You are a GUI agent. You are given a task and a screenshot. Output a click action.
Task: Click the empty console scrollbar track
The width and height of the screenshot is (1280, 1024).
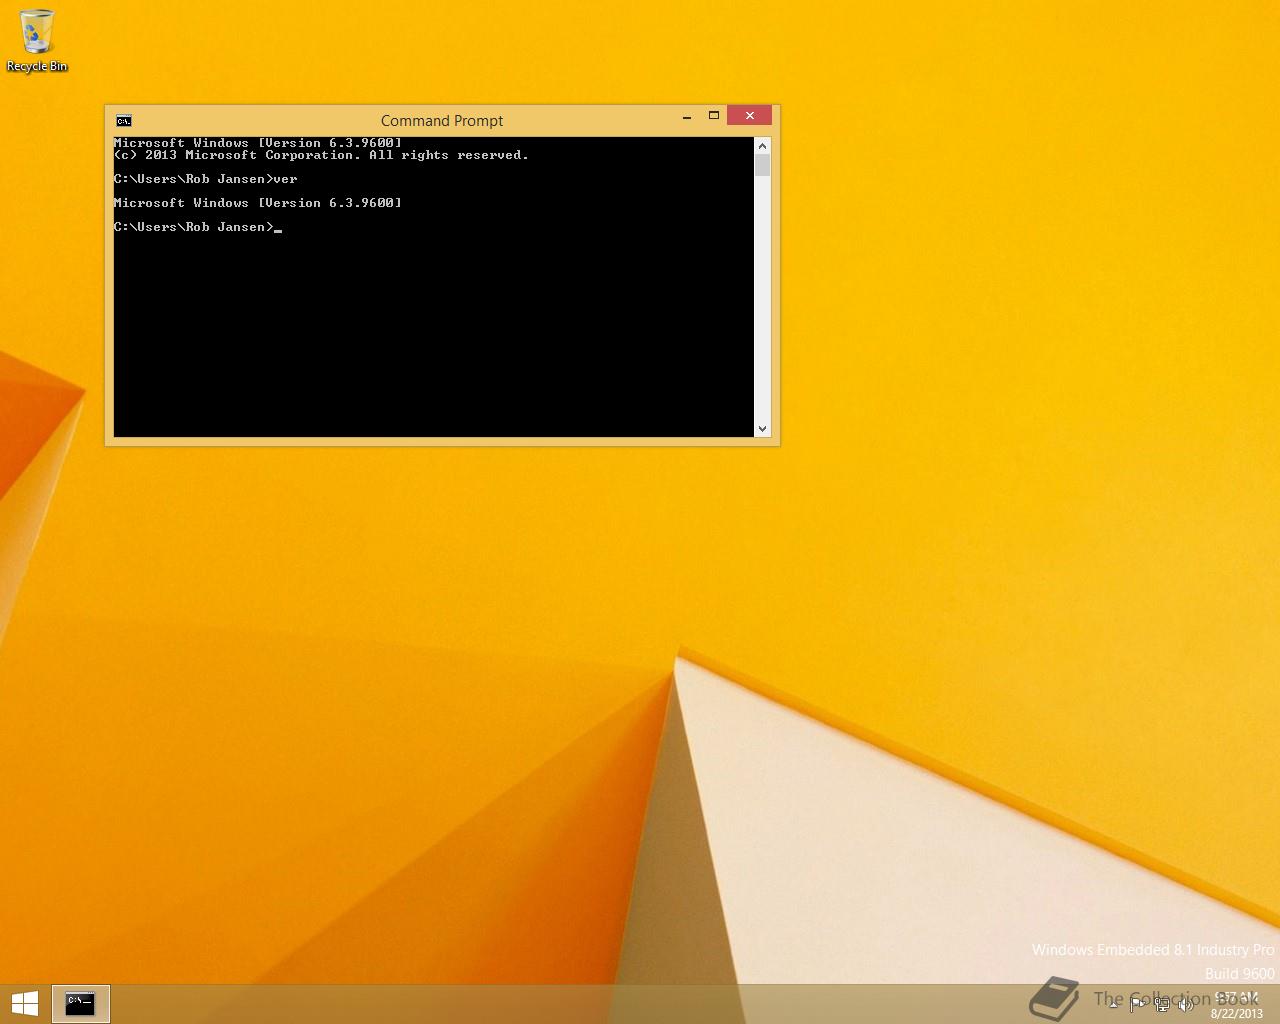click(x=762, y=300)
